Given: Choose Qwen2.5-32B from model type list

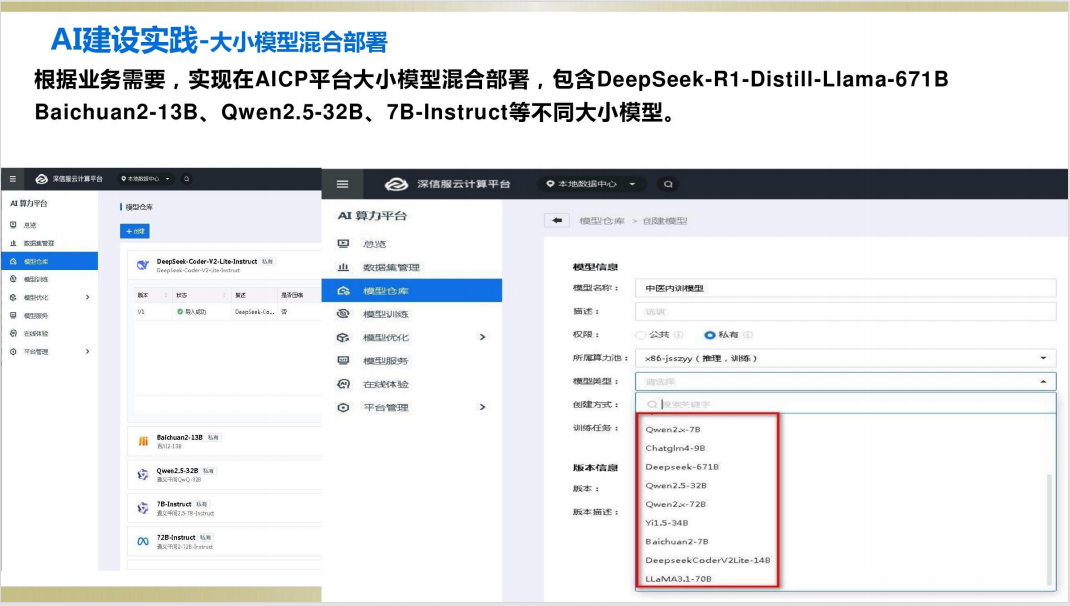Looking at the screenshot, I should click(x=676, y=486).
